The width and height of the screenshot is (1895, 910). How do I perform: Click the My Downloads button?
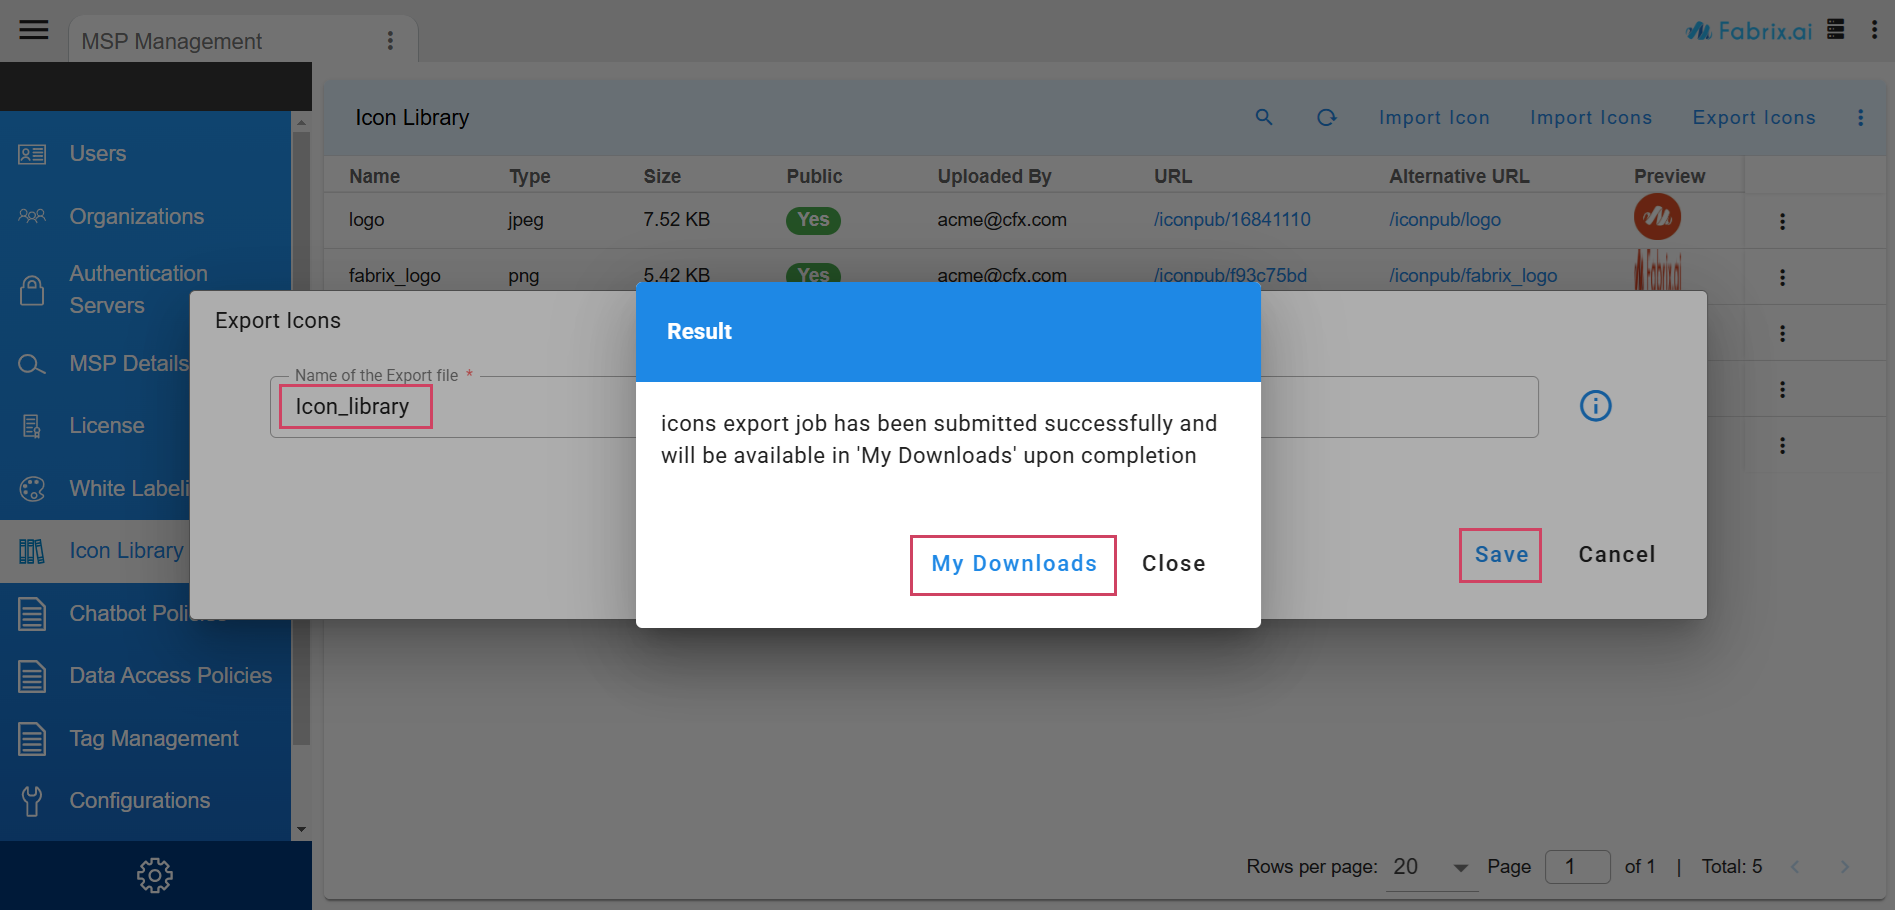[x=1013, y=564]
